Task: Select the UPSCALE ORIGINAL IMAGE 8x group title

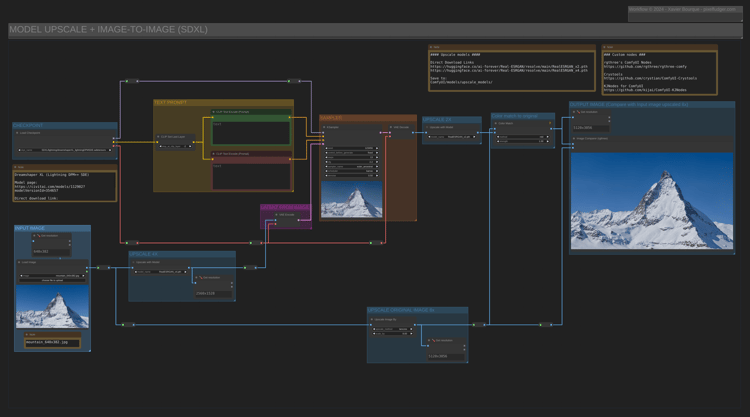Action: 401,310
